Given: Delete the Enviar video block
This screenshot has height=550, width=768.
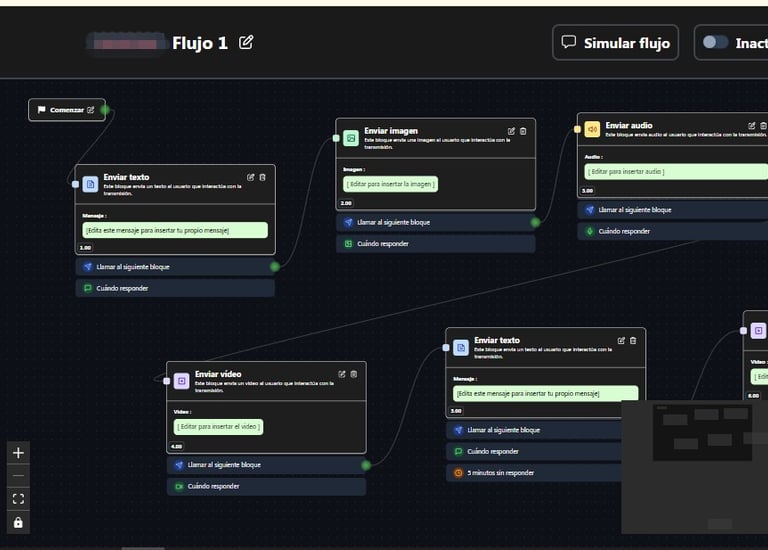Looking at the screenshot, I should [x=354, y=374].
